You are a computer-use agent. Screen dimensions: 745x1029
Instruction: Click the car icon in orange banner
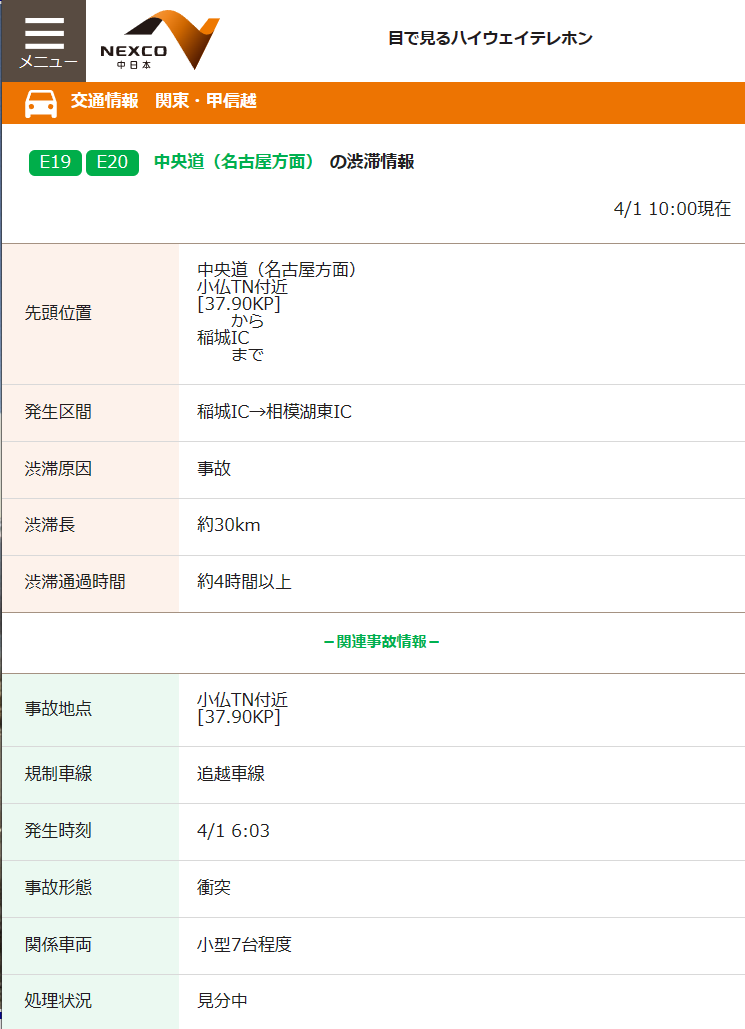41,104
